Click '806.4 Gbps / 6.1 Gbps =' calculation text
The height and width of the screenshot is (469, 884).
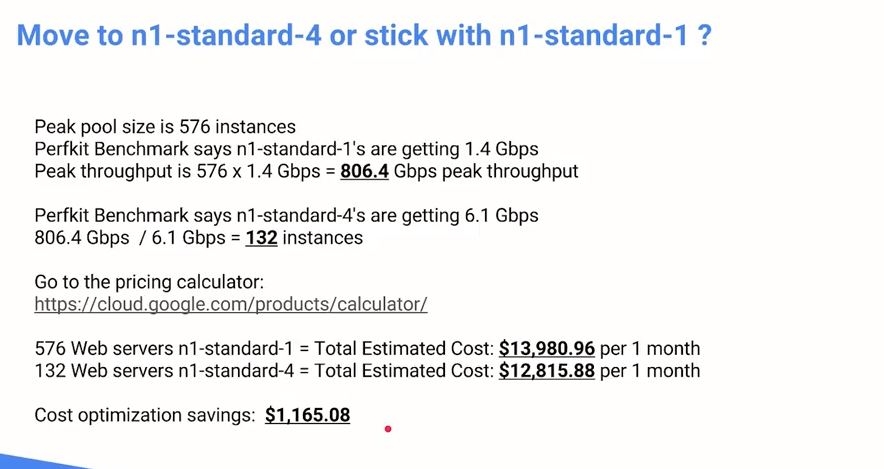click(138, 237)
